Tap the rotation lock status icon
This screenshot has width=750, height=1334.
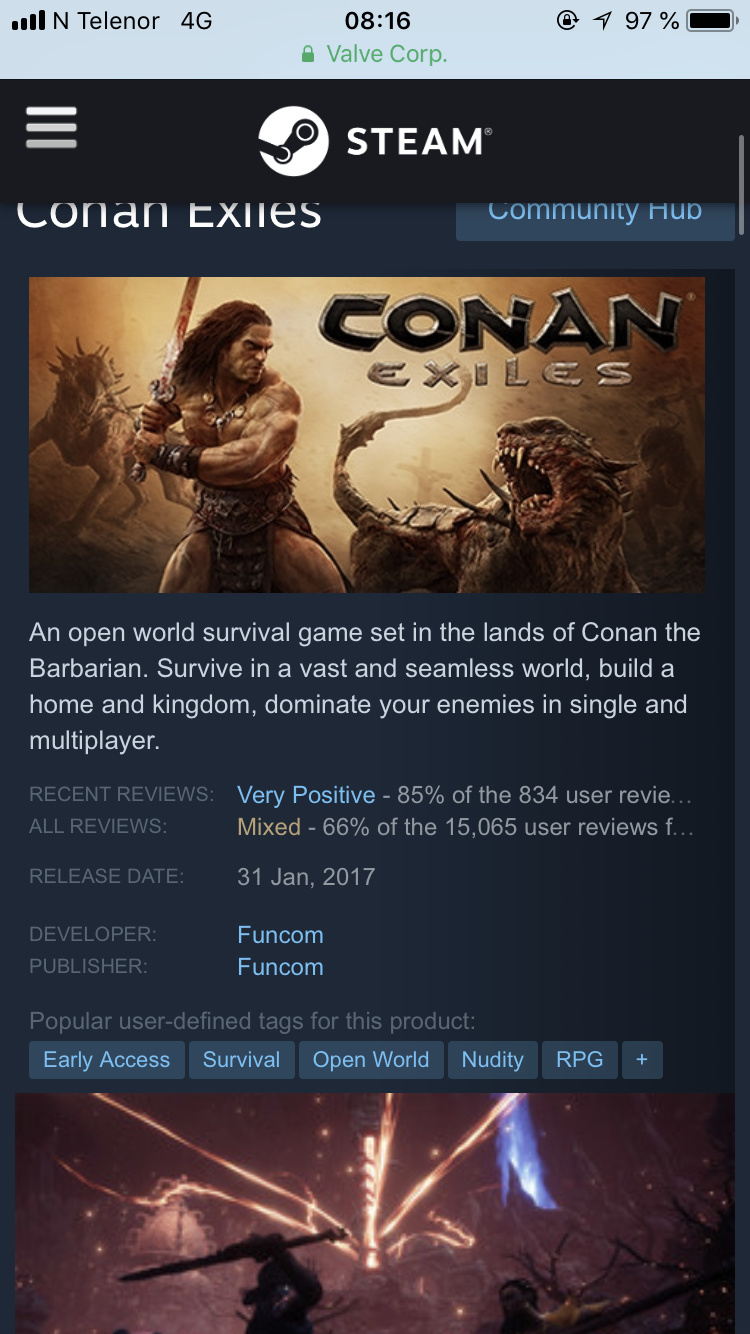pos(567,20)
